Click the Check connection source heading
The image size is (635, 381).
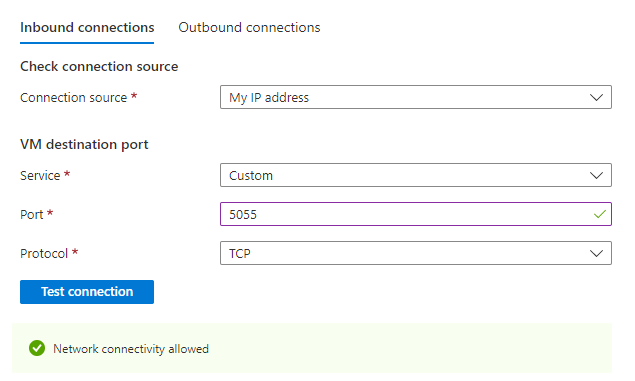click(99, 66)
